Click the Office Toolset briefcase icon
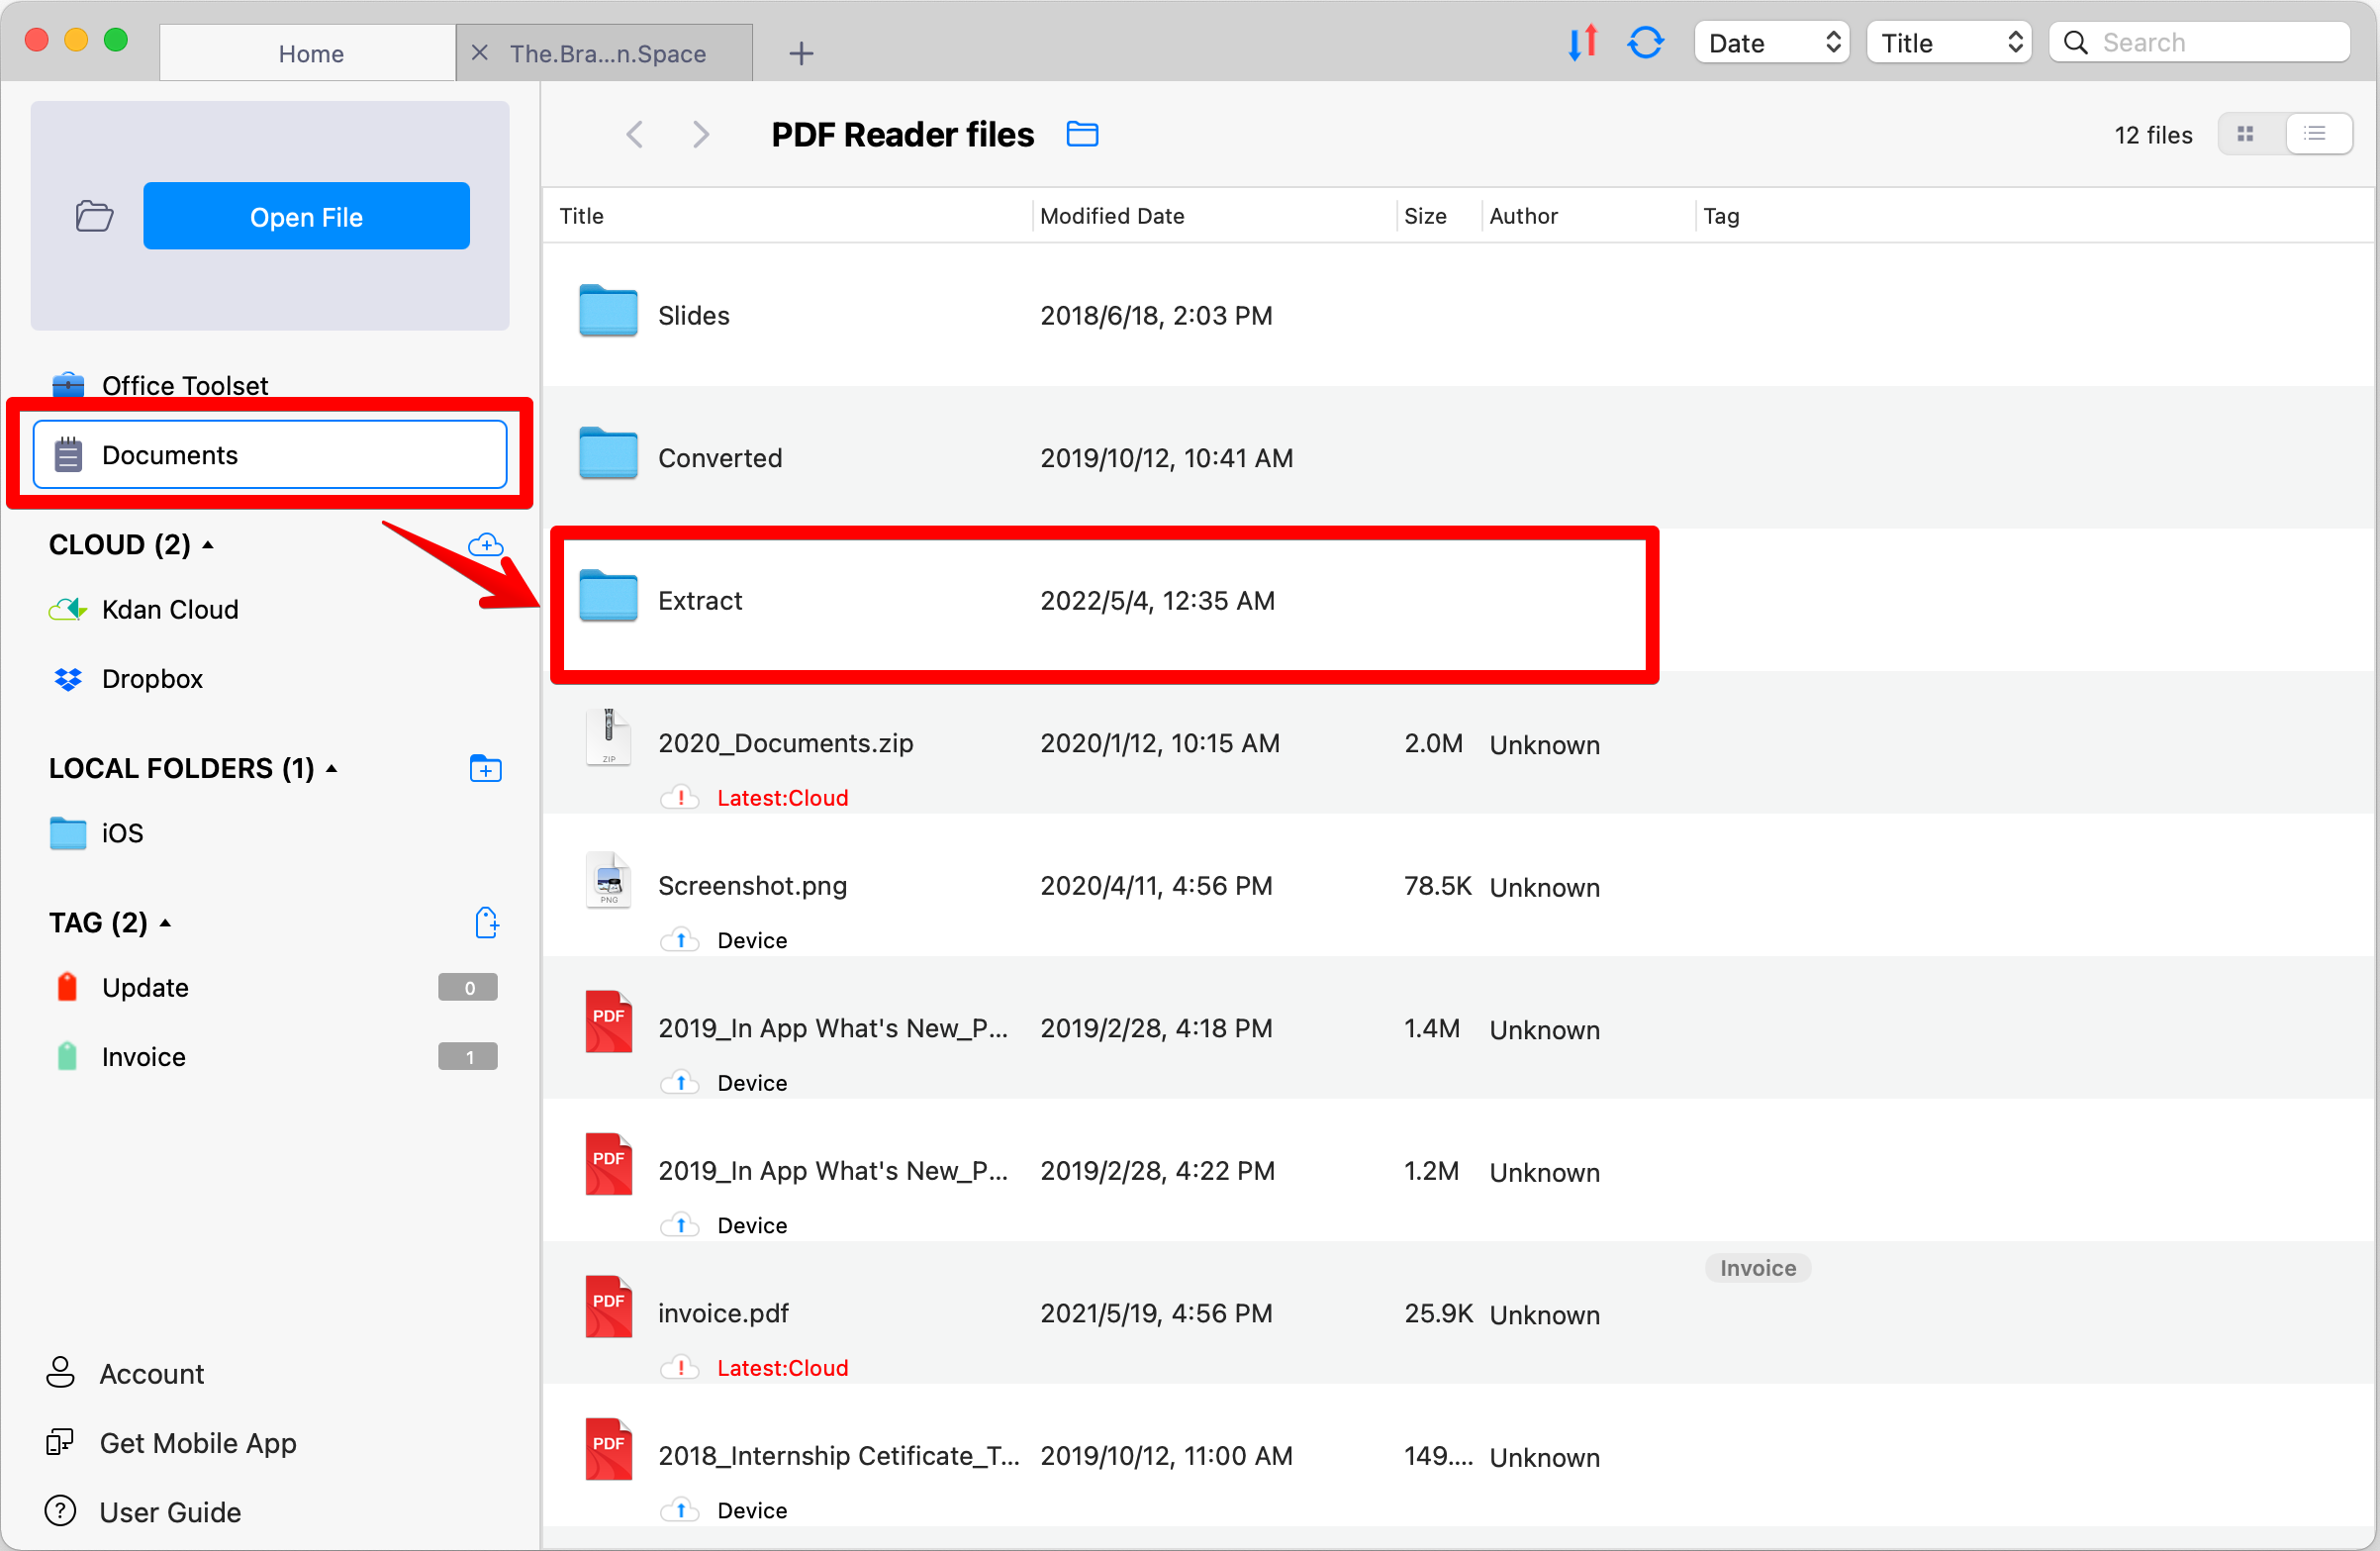 67,385
